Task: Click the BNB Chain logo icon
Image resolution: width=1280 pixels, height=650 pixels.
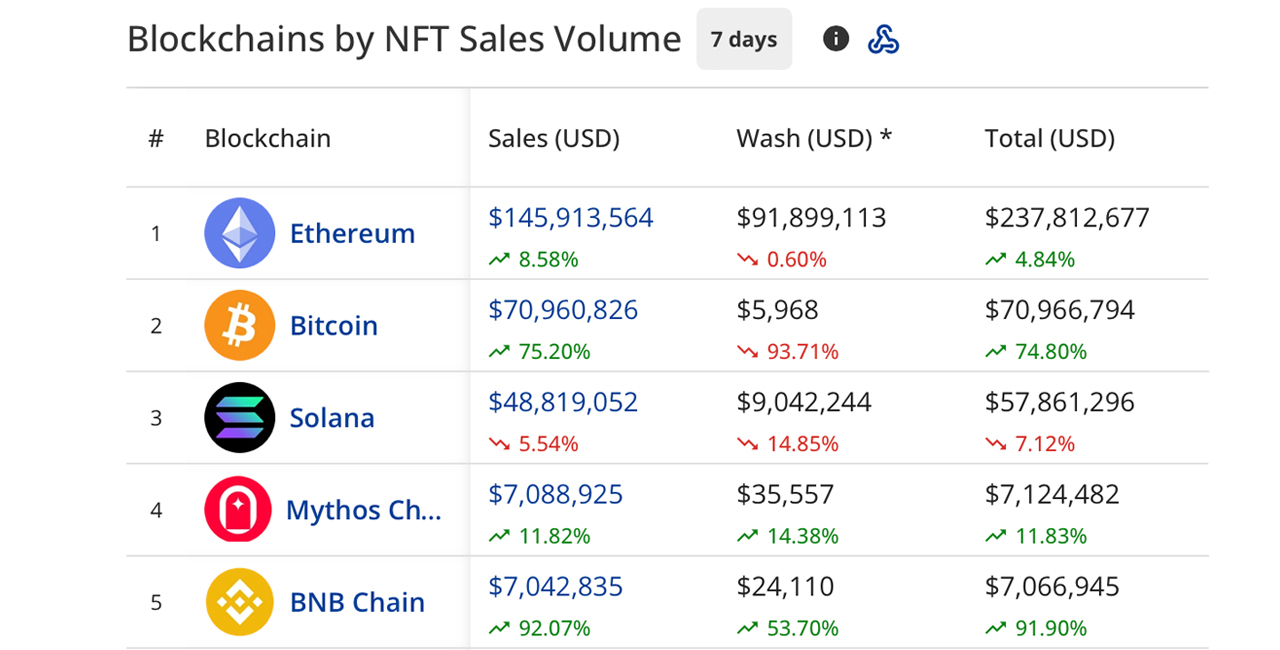Action: tap(238, 602)
